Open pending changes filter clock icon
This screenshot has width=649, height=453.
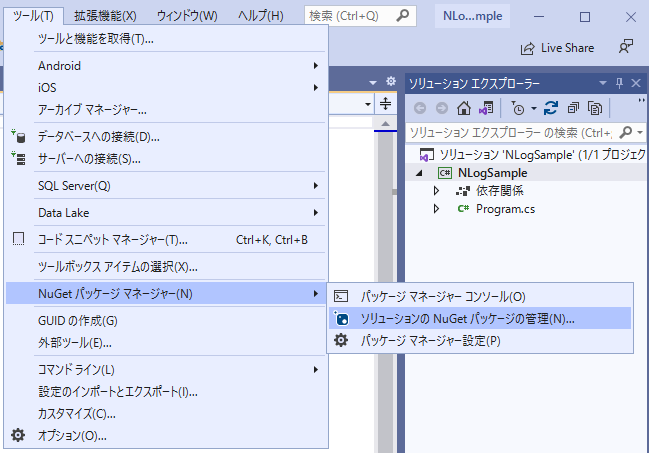[517, 108]
